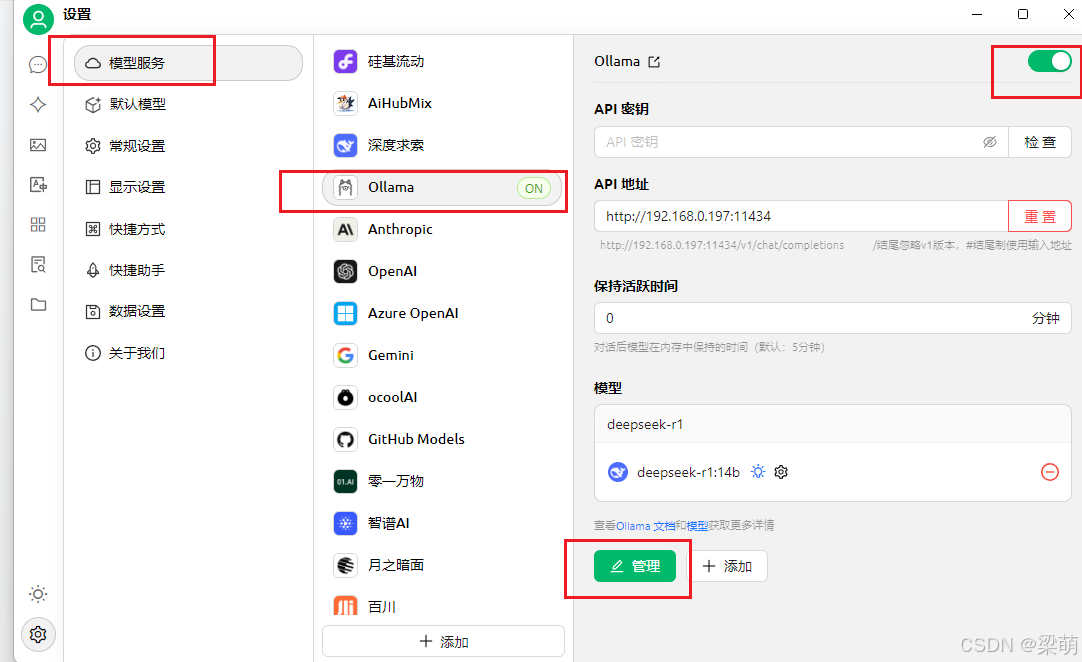
Task: Click the settings gear in sidebar
Action: coord(38,634)
